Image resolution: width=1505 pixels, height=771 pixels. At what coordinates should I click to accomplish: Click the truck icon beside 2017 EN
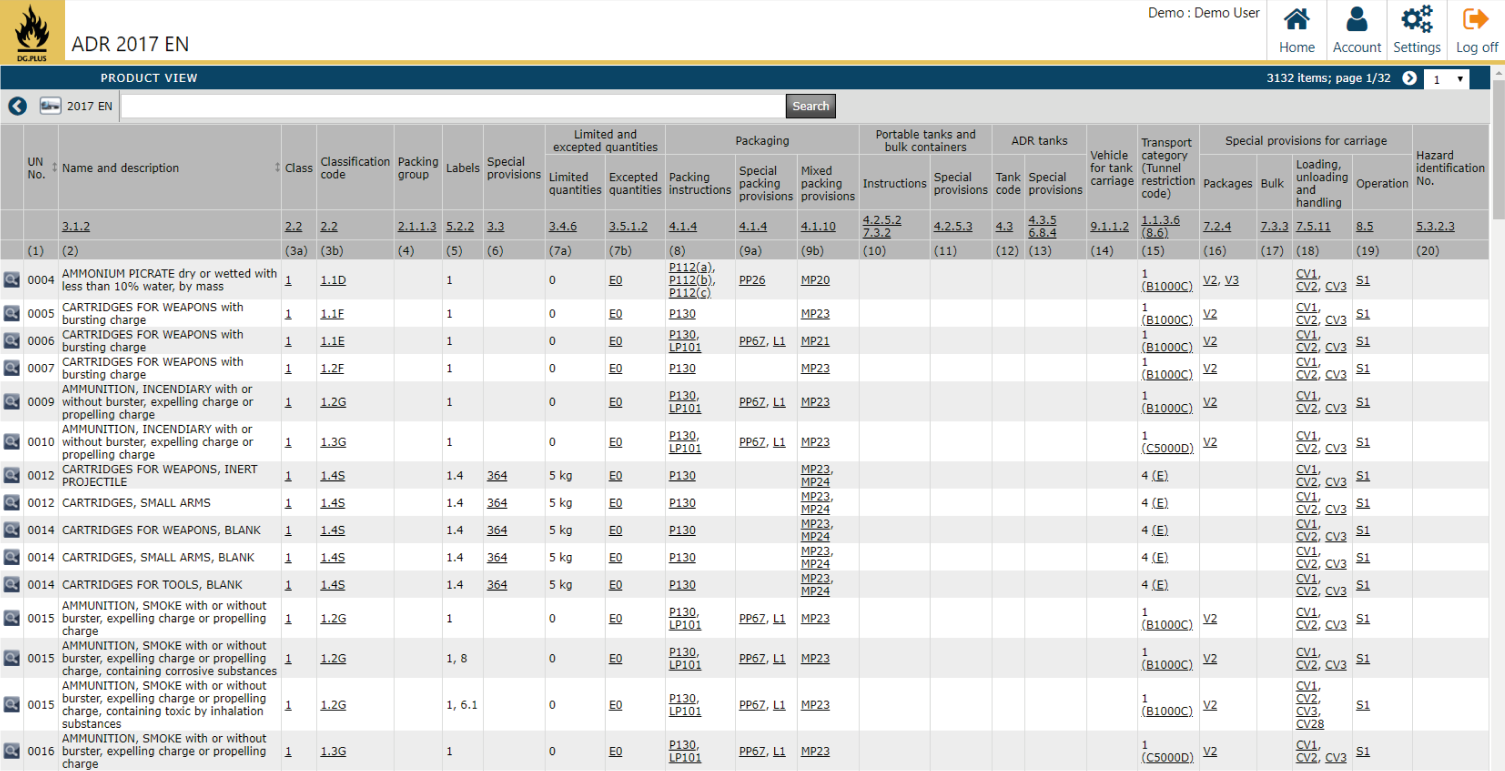coord(51,106)
